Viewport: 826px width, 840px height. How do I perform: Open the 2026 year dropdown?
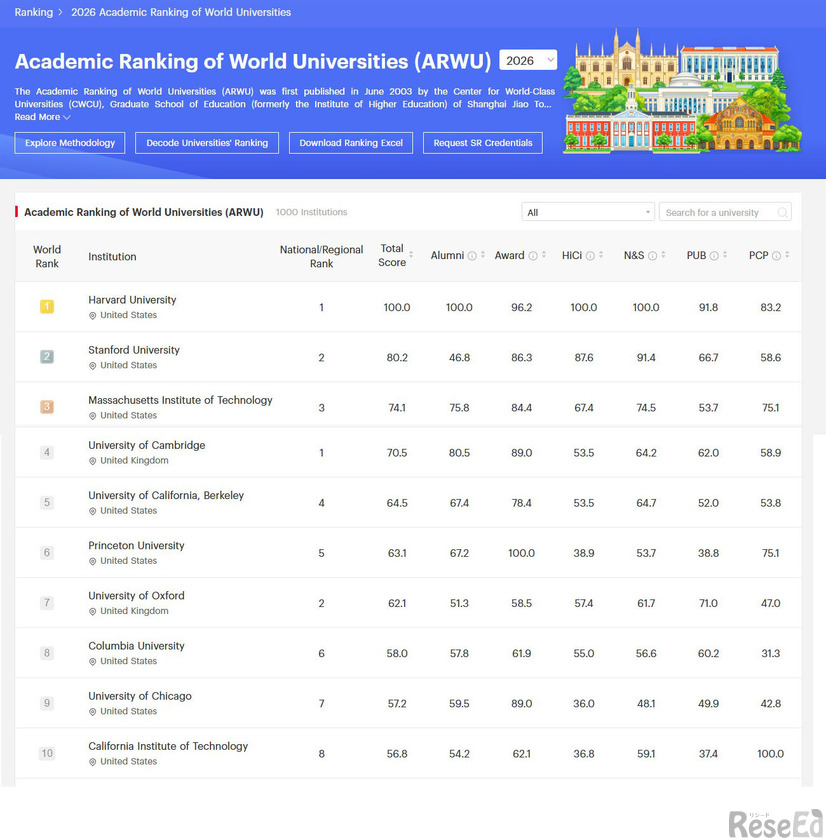[x=528, y=60]
